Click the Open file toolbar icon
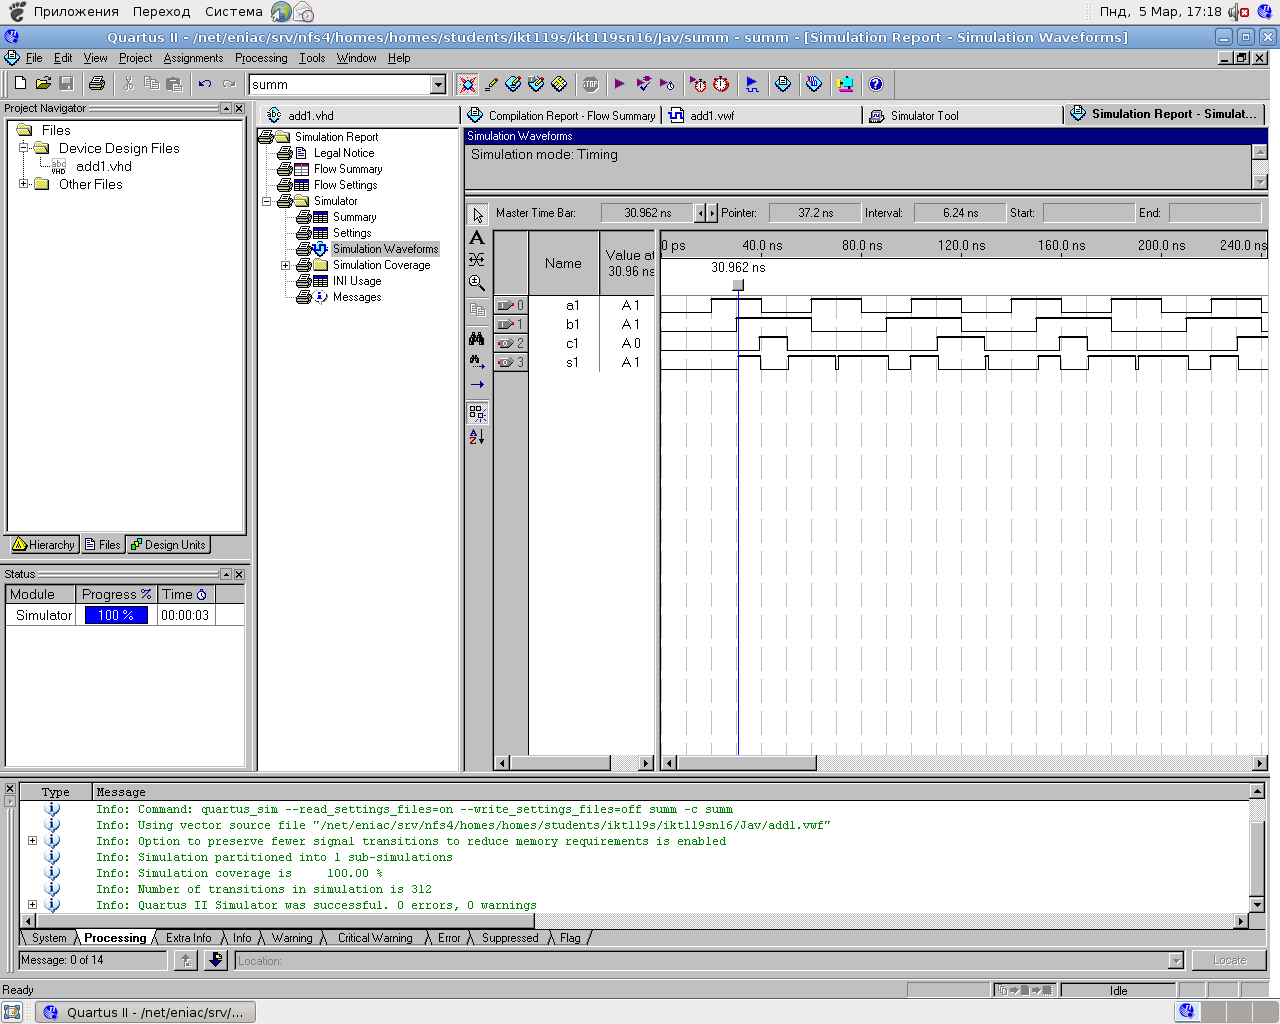 coord(43,84)
